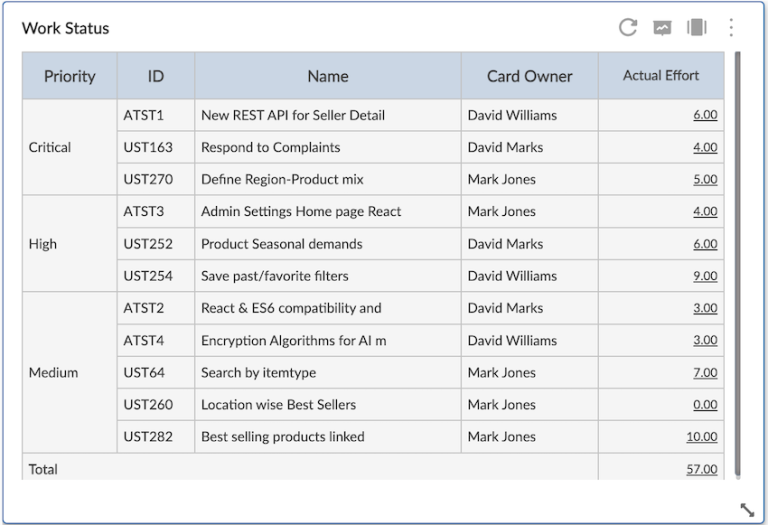The image size is (768, 525).
Task: Click the Card Owner column header
Action: pos(529,76)
